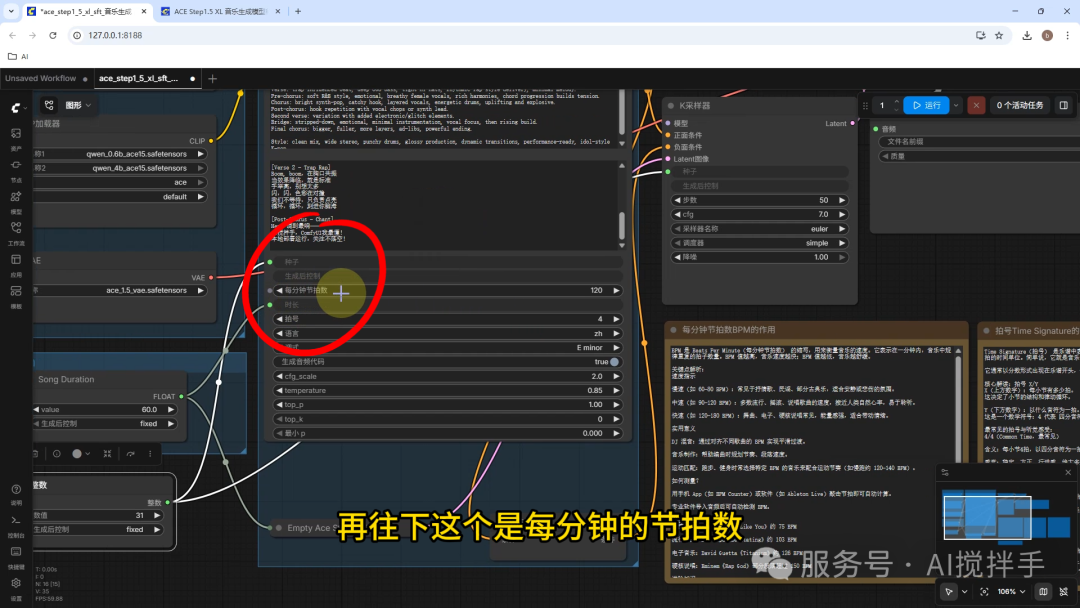Add a new workflow tab with plus
This screenshot has height=608, width=1080.
pyautogui.click(x=212, y=78)
